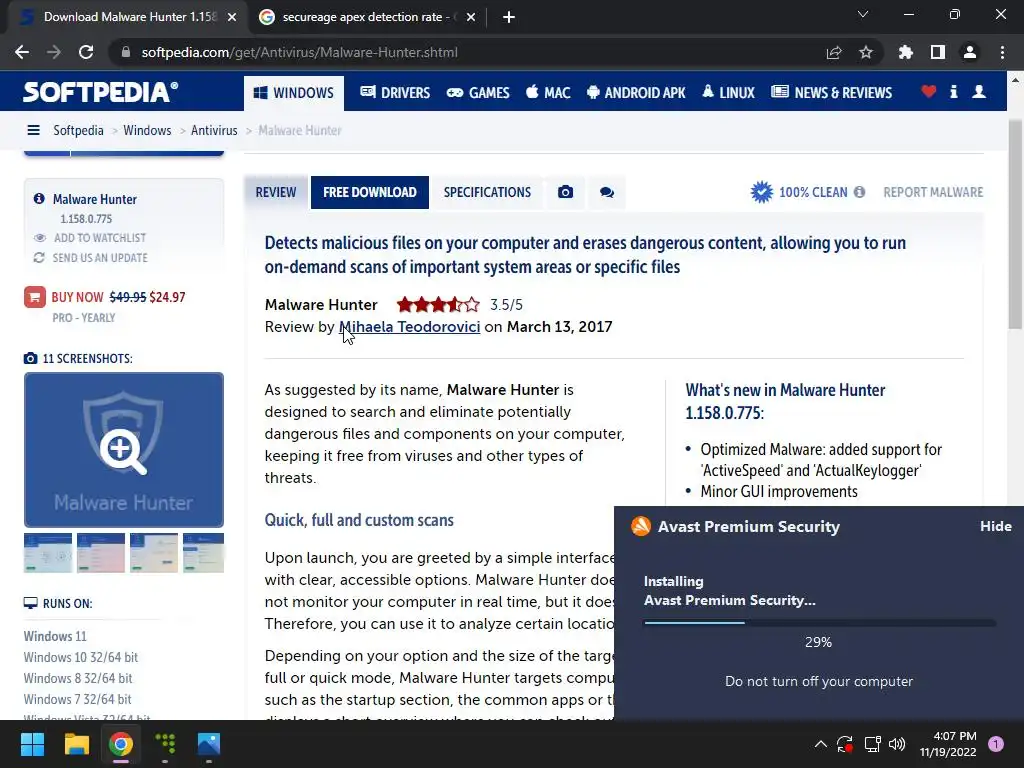Open Chrome tab search dropdown arrow
The height and width of the screenshot is (768, 1024).
tap(863, 14)
